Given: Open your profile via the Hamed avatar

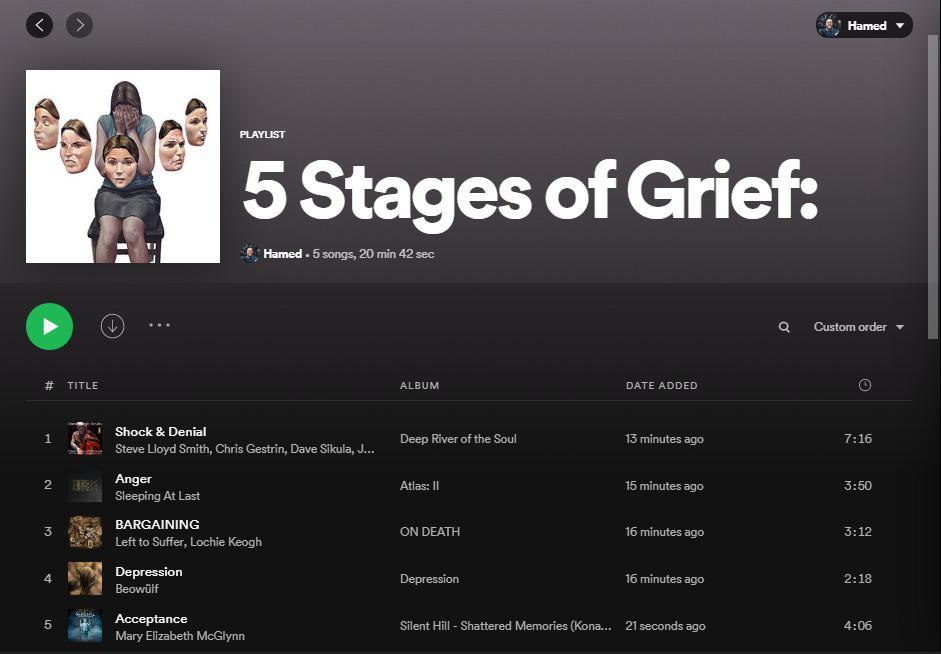Looking at the screenshot, I should (829, 25).
